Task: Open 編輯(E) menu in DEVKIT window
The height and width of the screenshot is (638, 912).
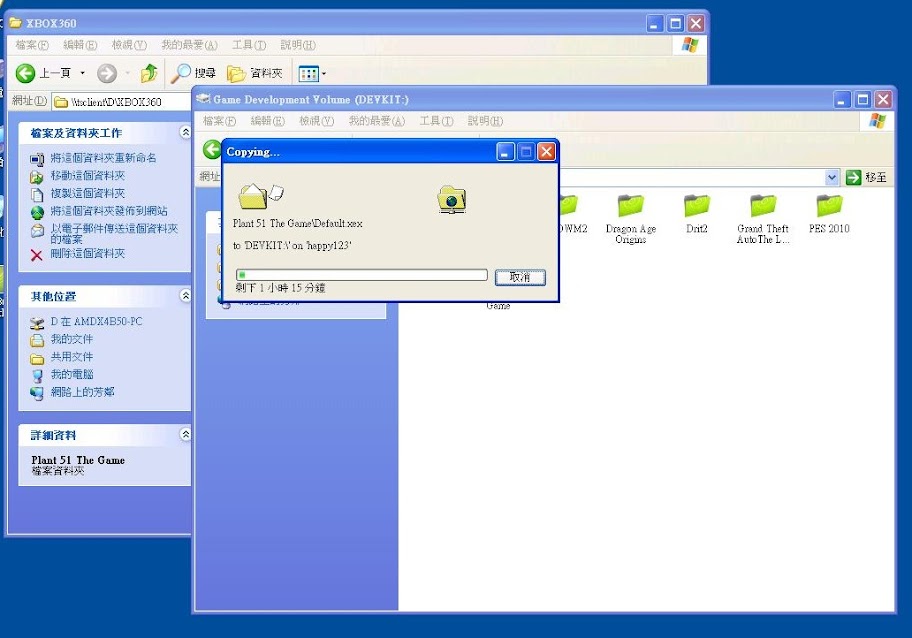Action: [x=268, y=121]
